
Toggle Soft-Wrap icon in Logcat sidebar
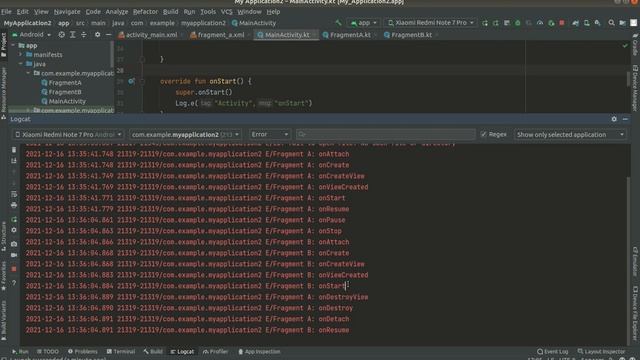(x=14, y=194)
